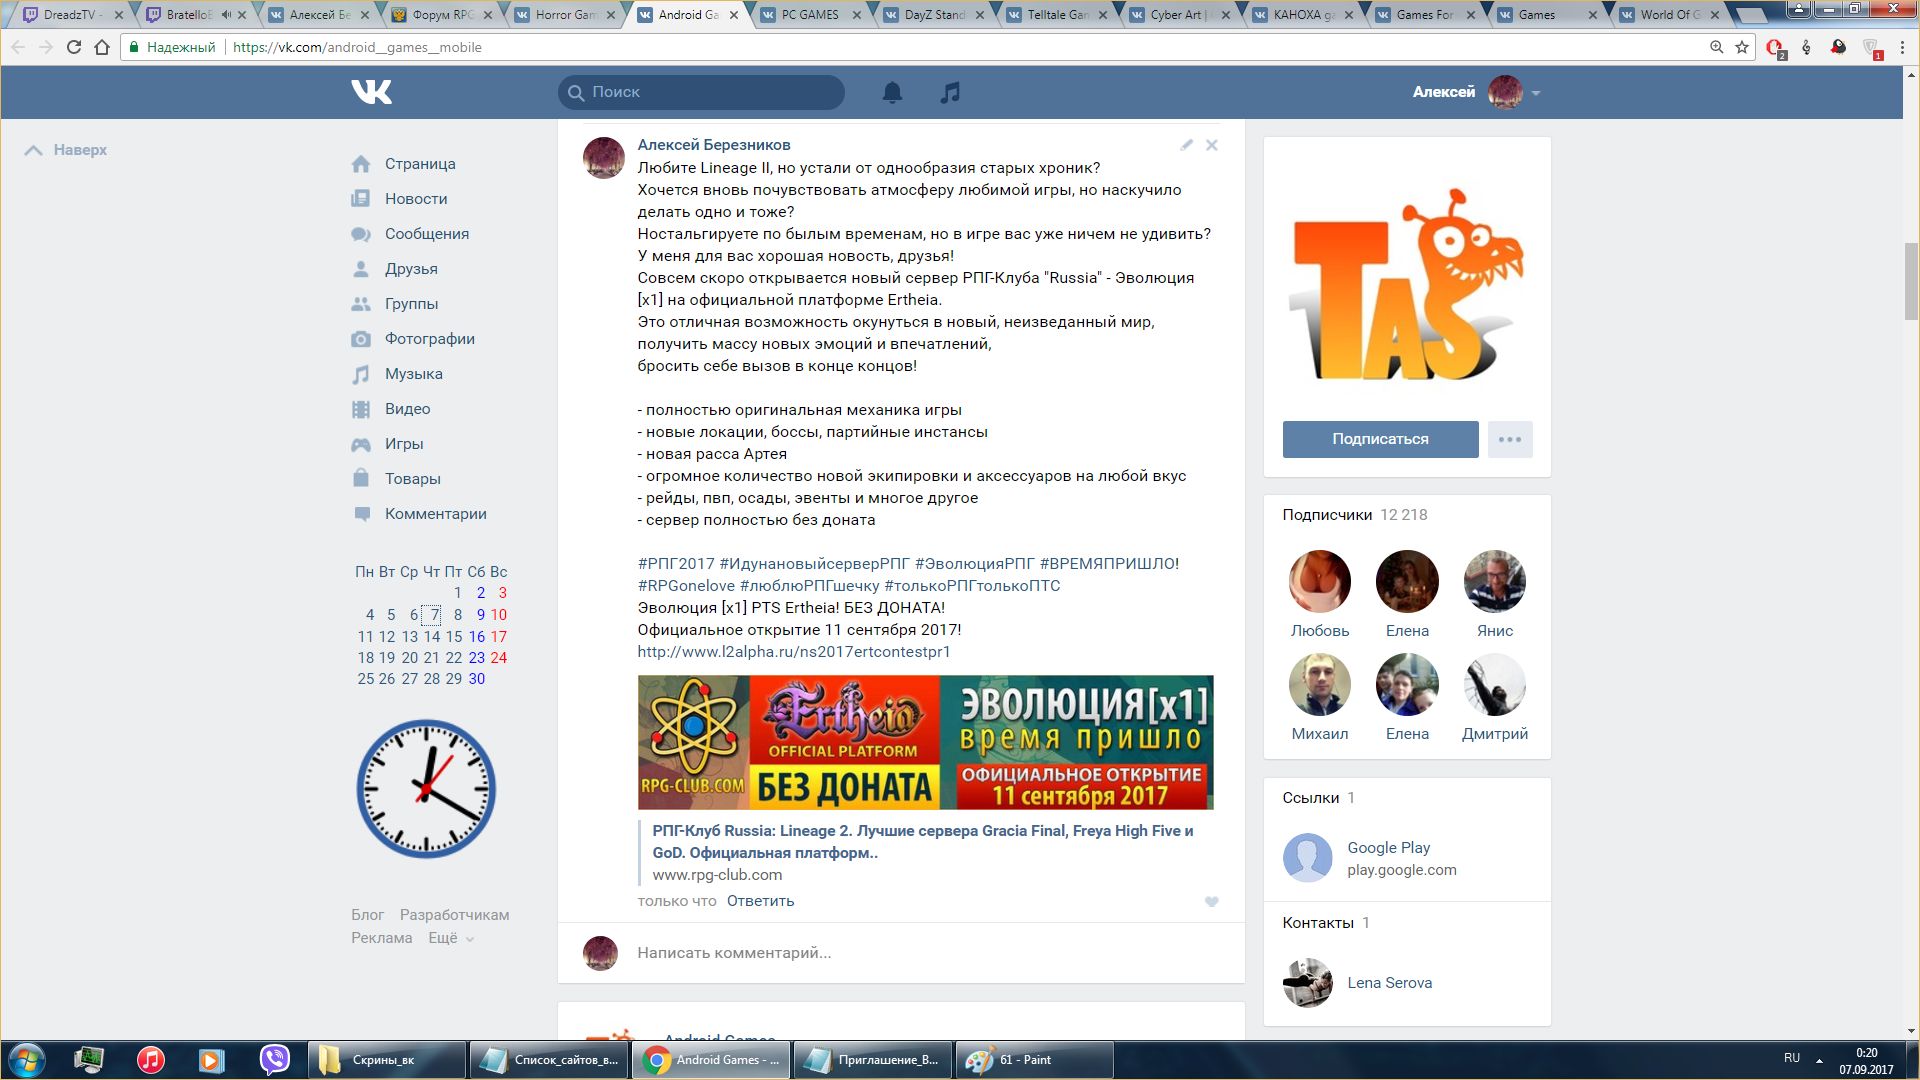Screen dimensions: 1920x1080
Task: Click the Сообщения chat bubble icon
Action: (x=361, y=234)
